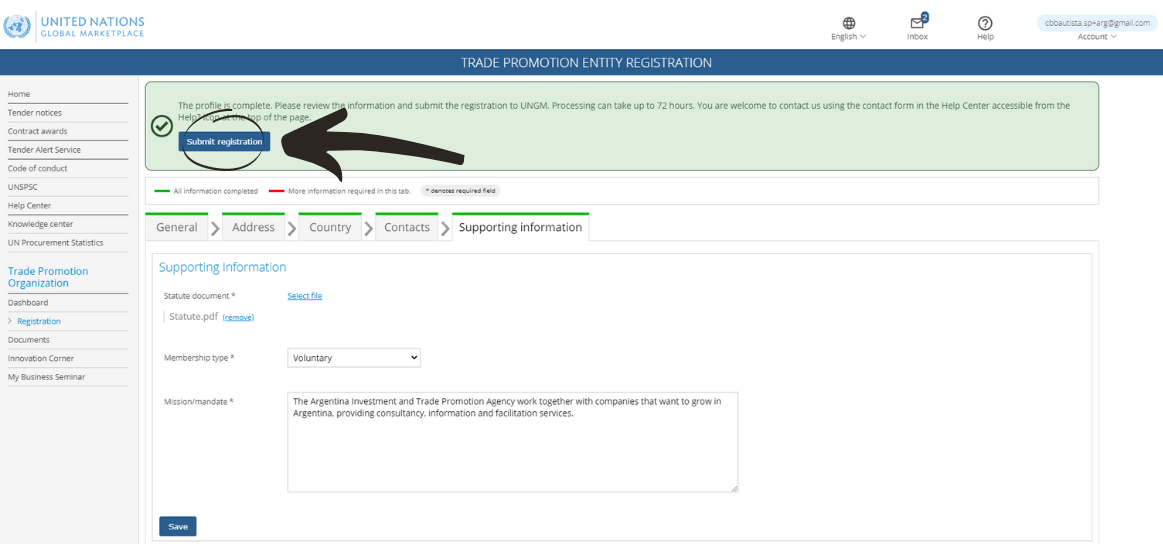Switch to the Contacts tab
The width and height of the screenshot is (1163, 544).
point(406,227)
